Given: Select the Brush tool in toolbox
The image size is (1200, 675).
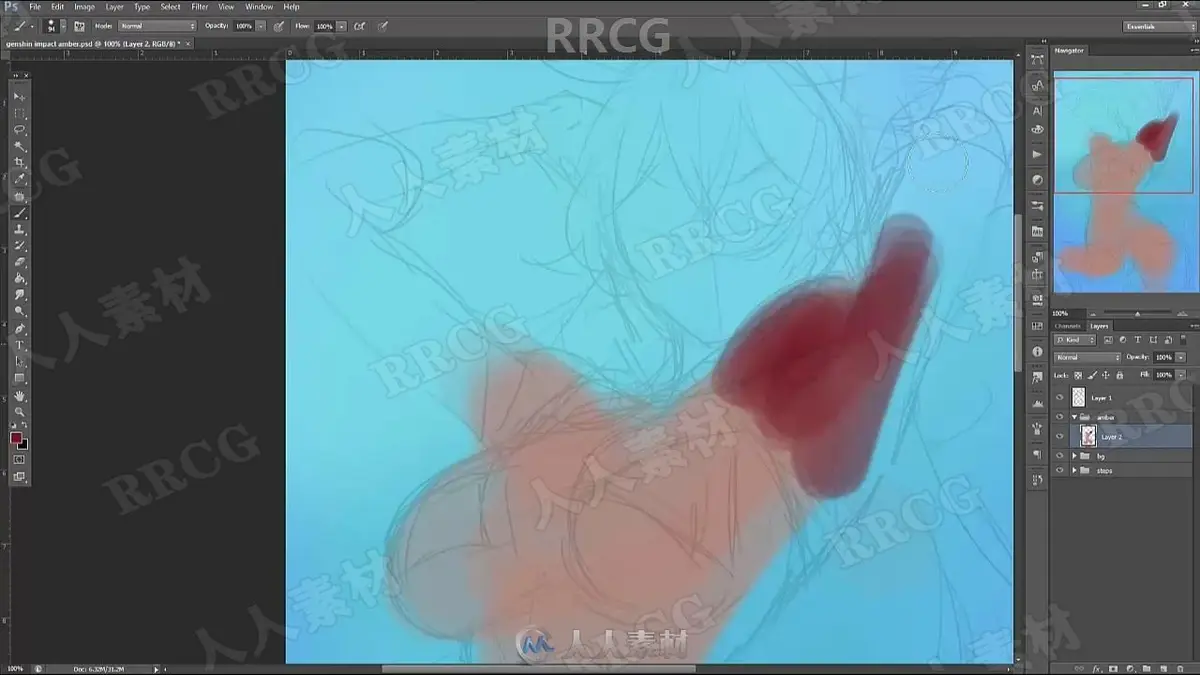Looking at the screenshot, I should (x=20, y=213).
